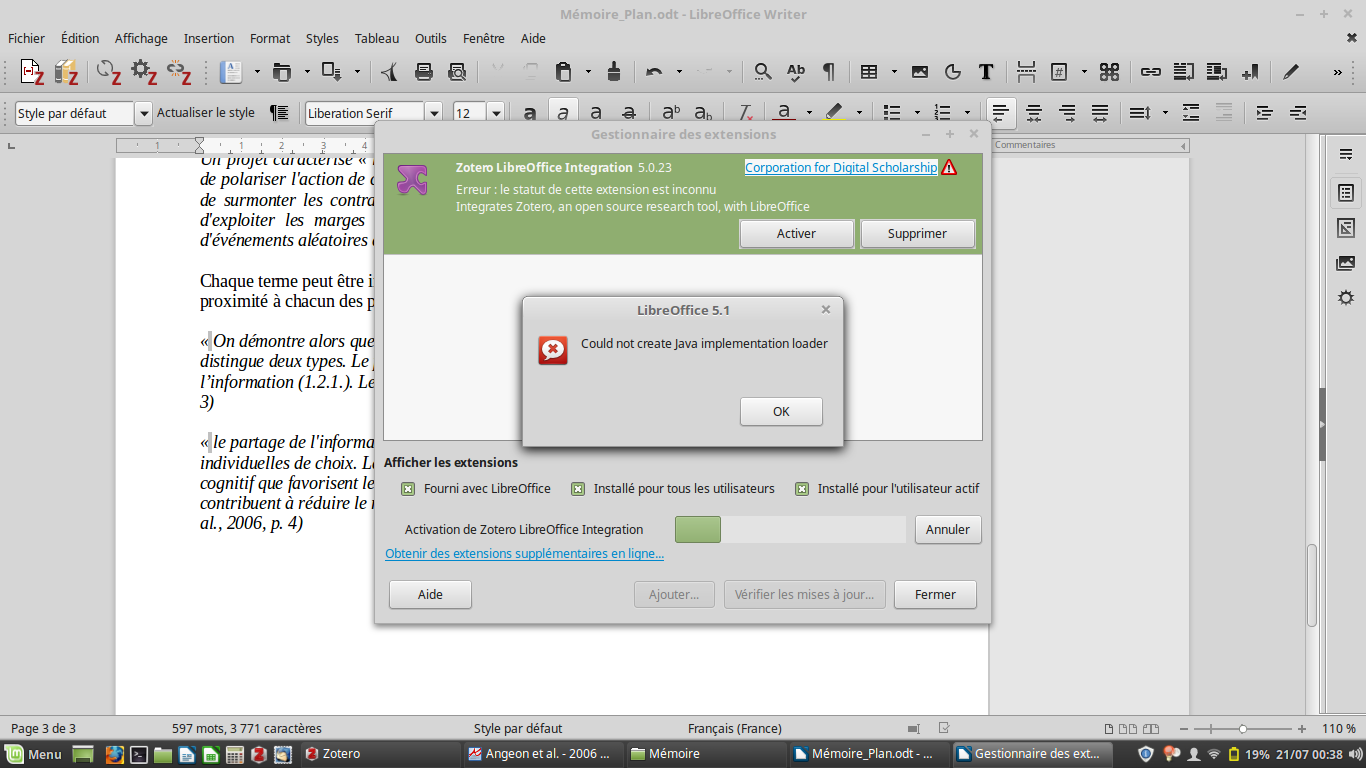Insert hyperlink chain icon
The image size is (1366, 768).
click(x=1151, y=72)
